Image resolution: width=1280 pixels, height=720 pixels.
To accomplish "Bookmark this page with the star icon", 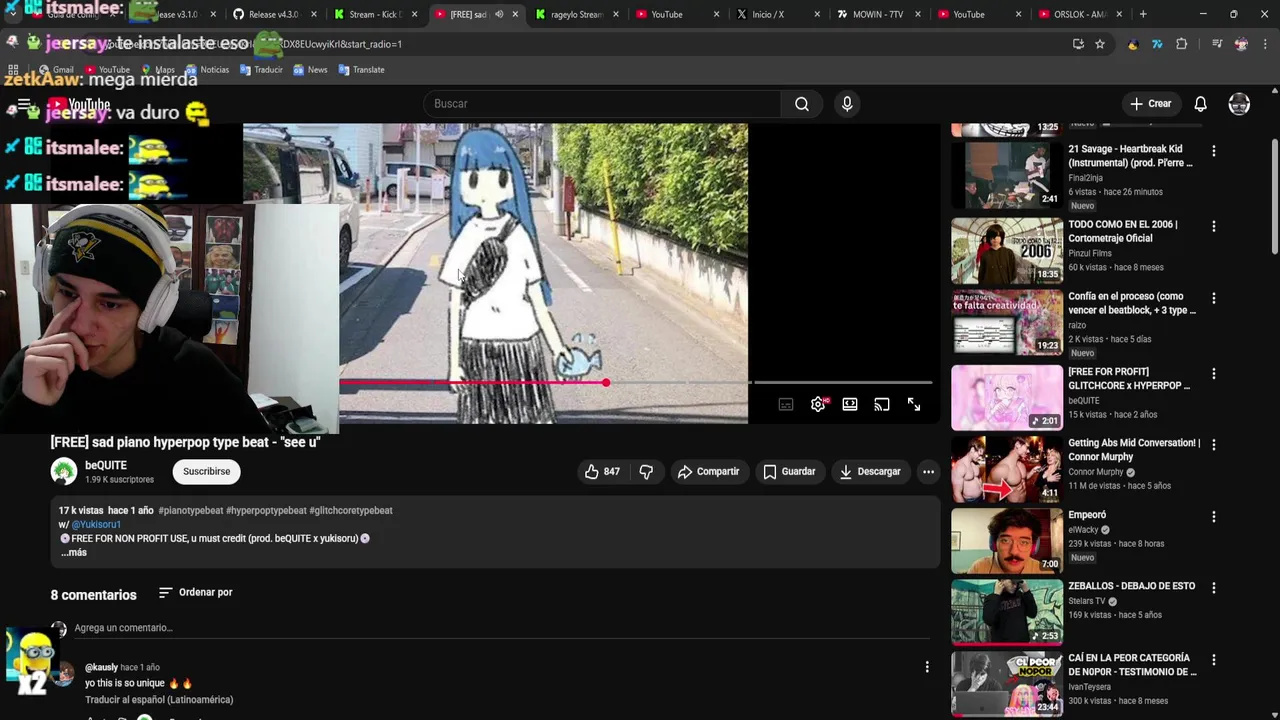I will [1100, 44].
